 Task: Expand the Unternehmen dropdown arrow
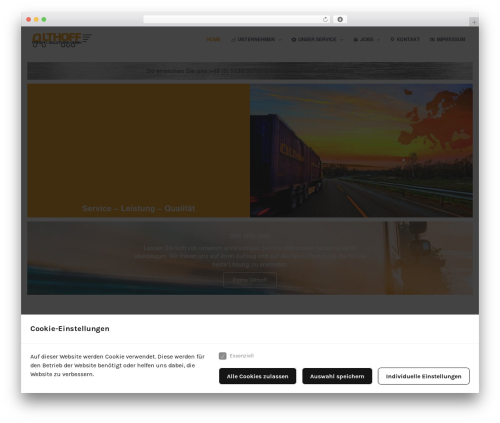point(280,40)
